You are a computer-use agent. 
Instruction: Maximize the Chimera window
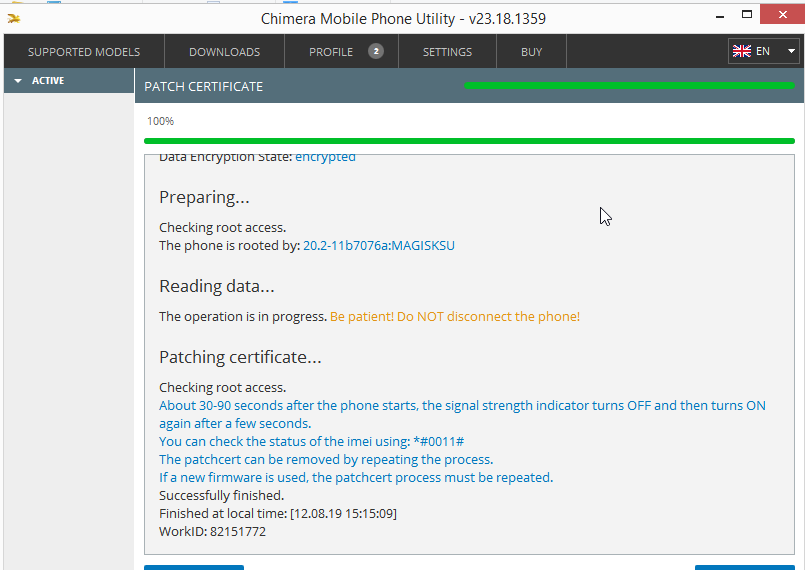pyautogui.click(x=747, y=15)
